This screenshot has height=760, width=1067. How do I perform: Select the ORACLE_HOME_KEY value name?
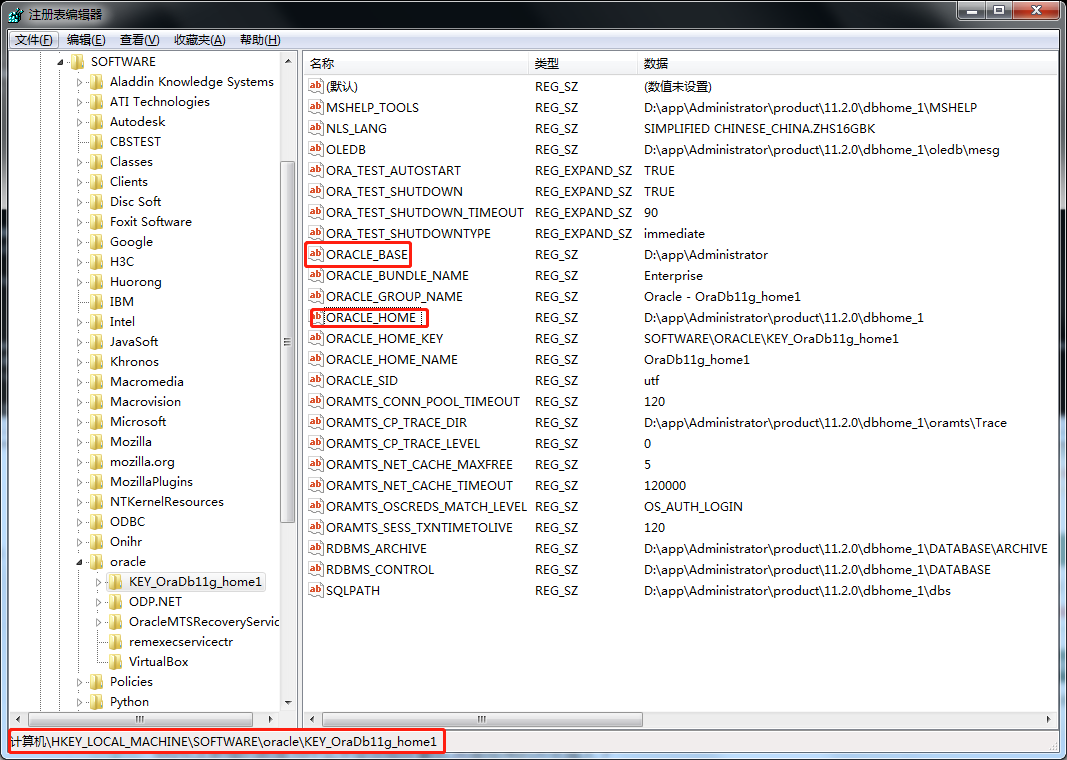[x=384, y=338]
